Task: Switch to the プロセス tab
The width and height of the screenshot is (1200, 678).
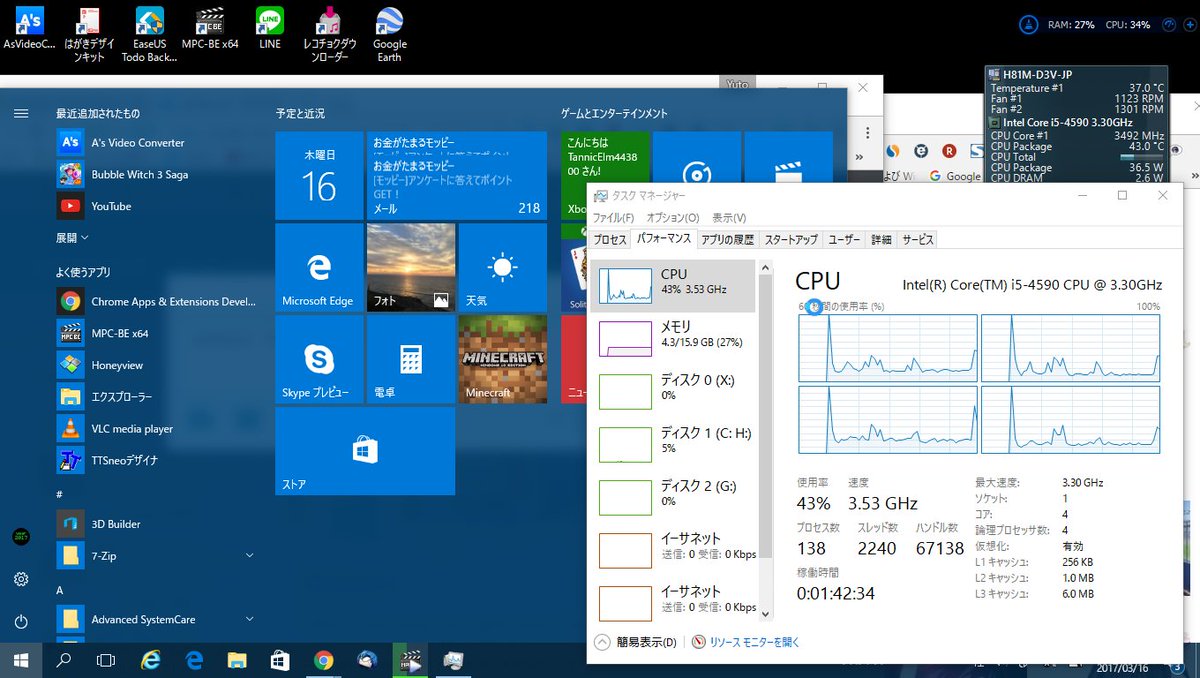Action: point(610,240)
